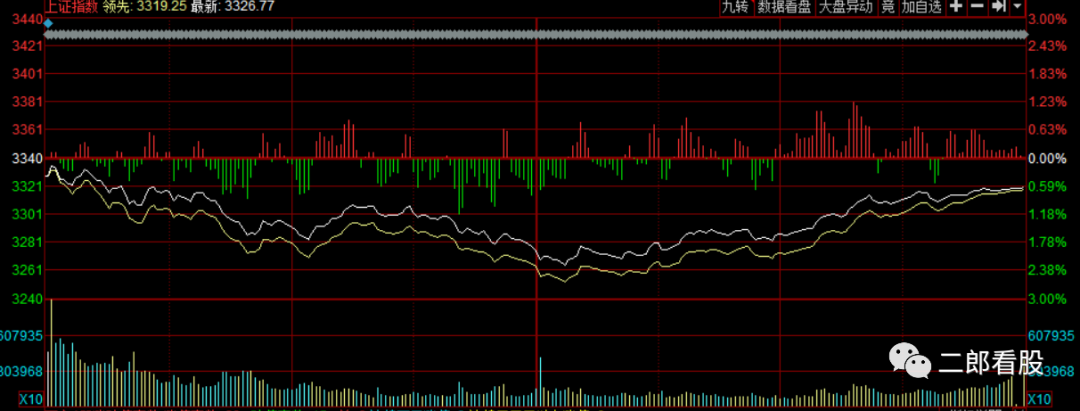
Task: Click the jump-to-end arrow icon
Action: click(x=997, y=7)
